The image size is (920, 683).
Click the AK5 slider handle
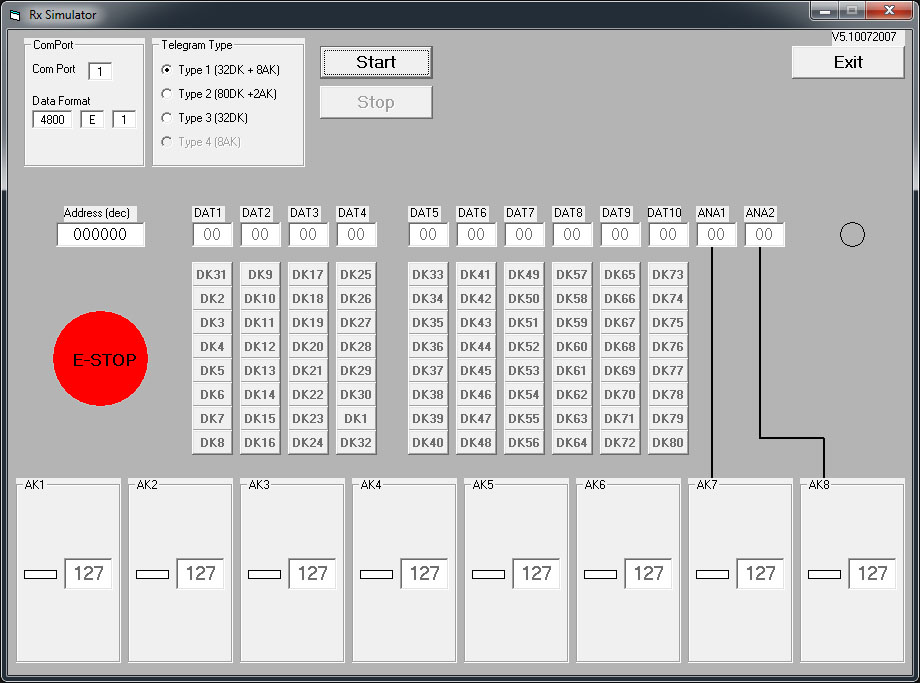[488, 574]
